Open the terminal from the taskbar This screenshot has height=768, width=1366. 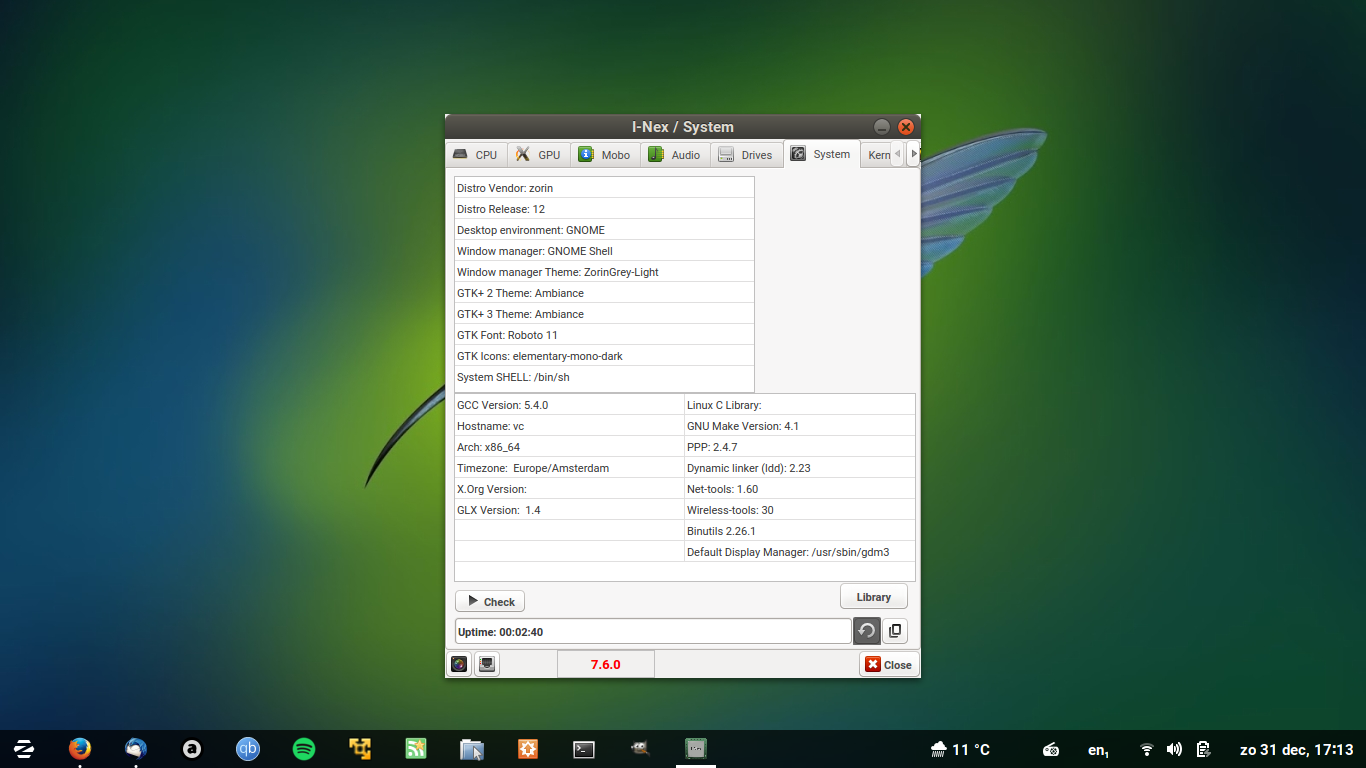click(x=584, y=749)
